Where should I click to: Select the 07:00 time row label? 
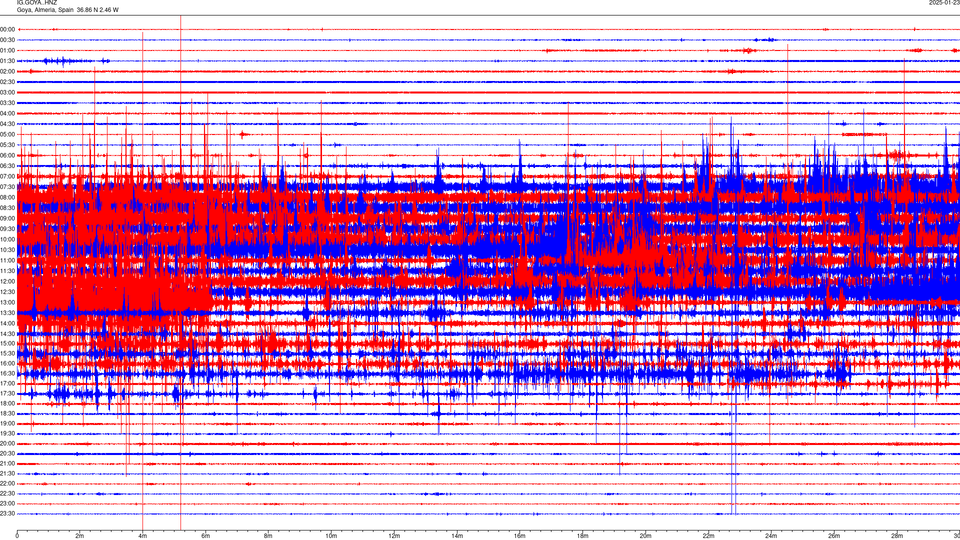point(7,176)
